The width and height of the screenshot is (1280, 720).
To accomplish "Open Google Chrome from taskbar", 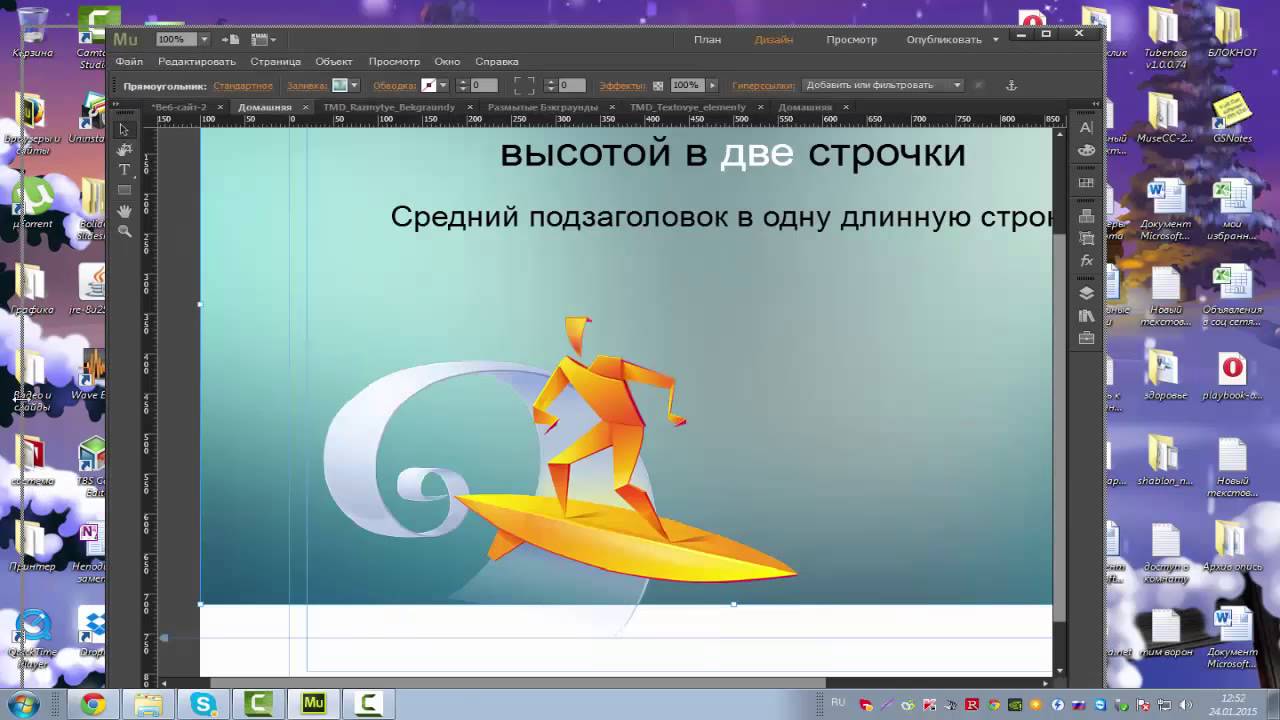I will click(93, 705).
